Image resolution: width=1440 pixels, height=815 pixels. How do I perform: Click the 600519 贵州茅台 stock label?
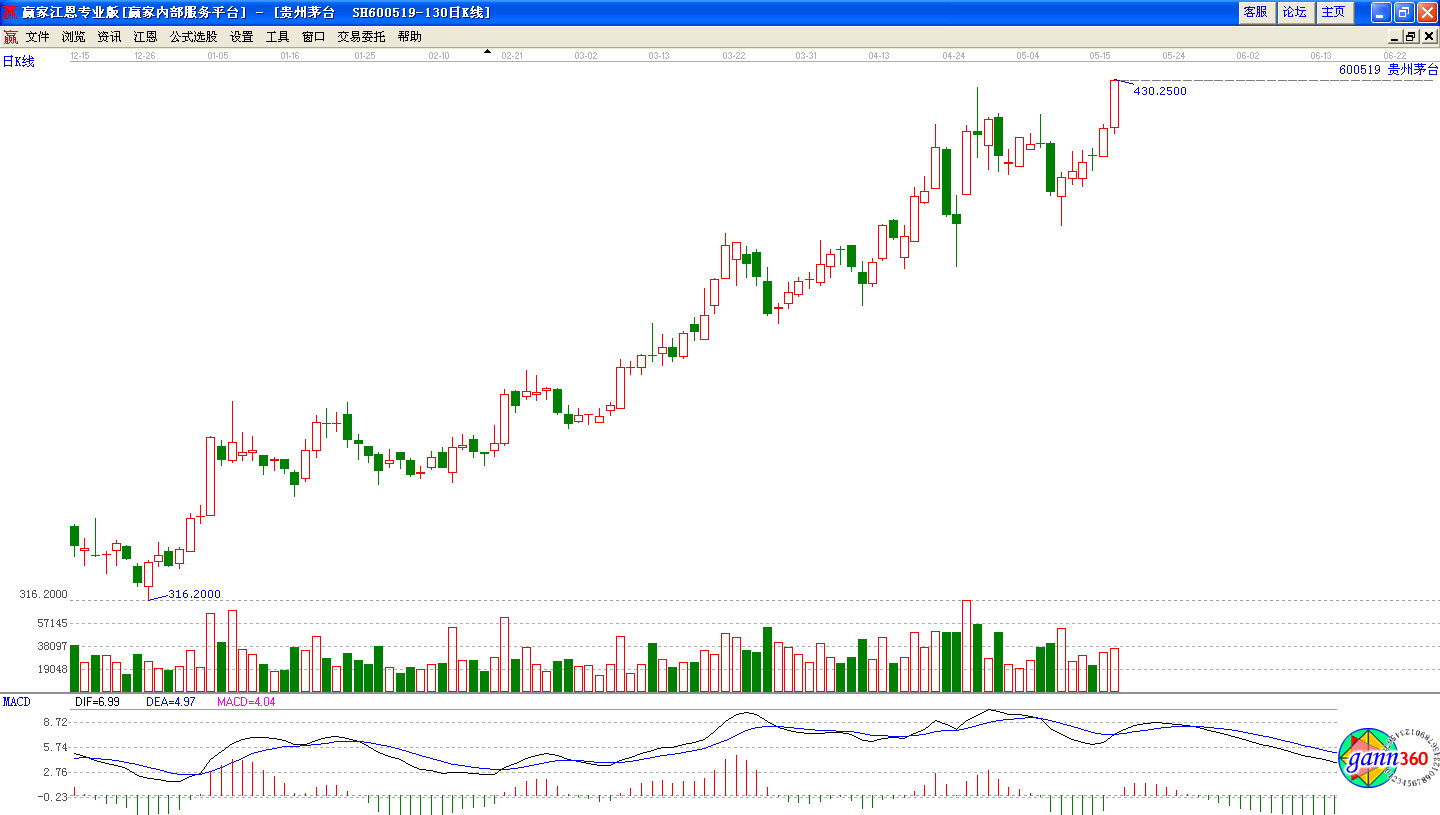(1388, 70)
